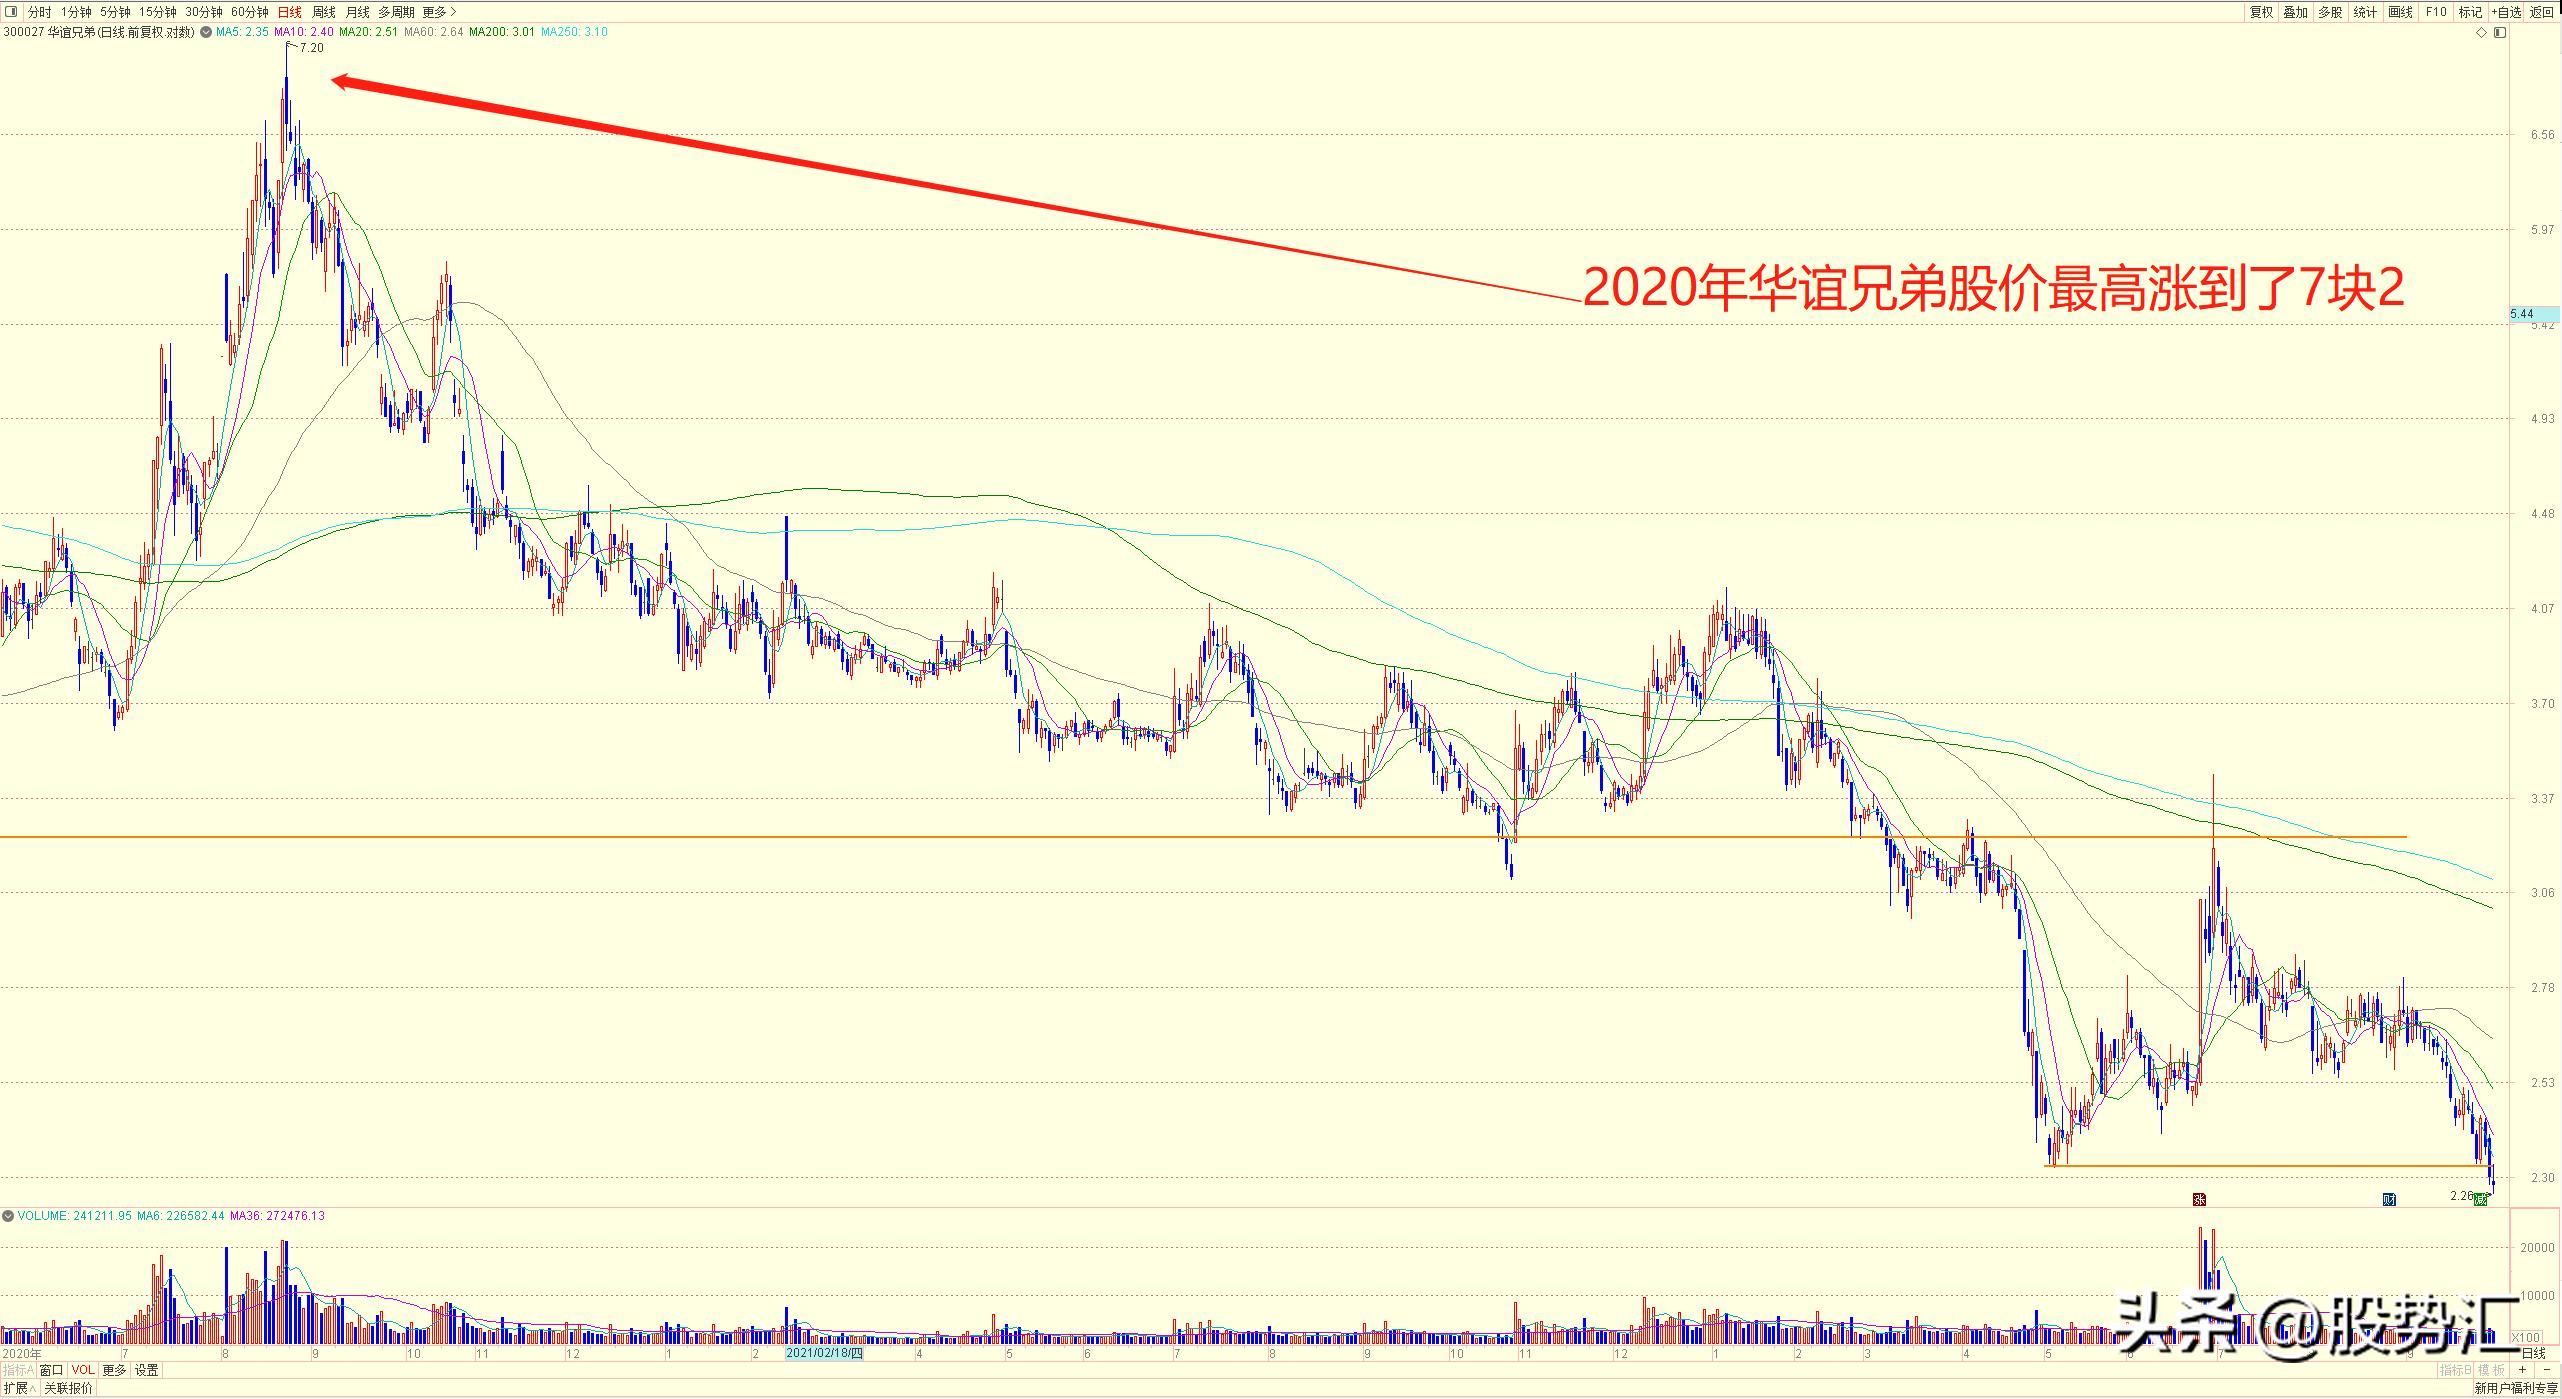The image size is (2562, 1399).
Task: Click the blue 财 marker icon near bottom
Action: point(2389,1199)
